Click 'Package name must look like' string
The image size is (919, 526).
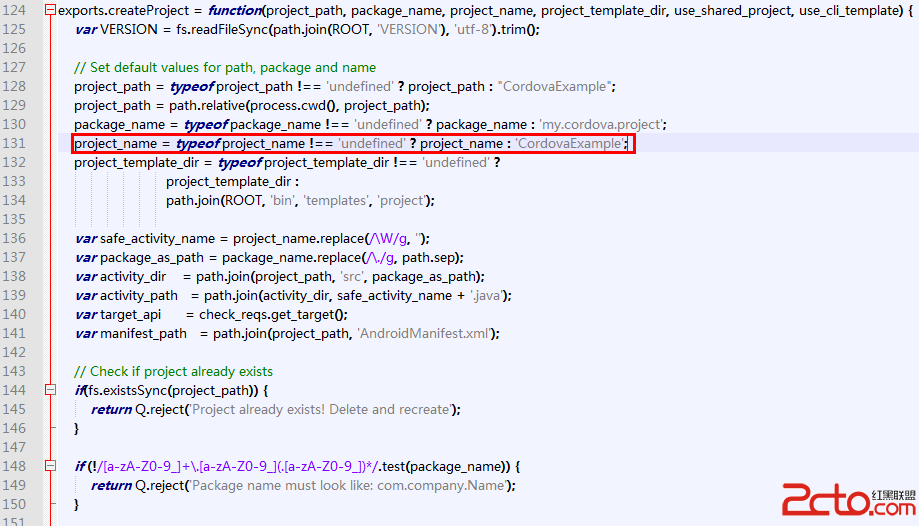(x=348, y=486)
